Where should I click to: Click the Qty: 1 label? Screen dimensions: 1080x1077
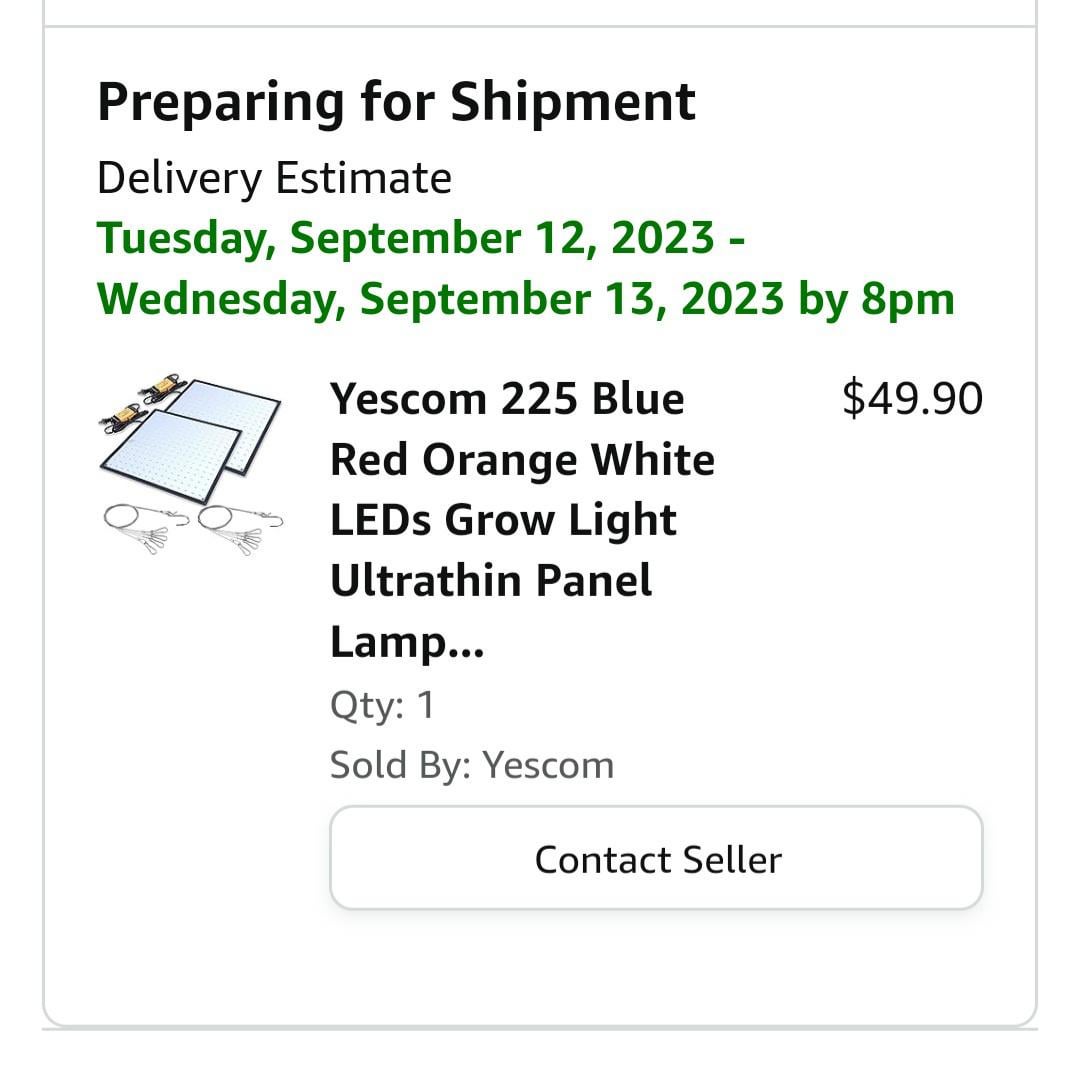point(382,705)
